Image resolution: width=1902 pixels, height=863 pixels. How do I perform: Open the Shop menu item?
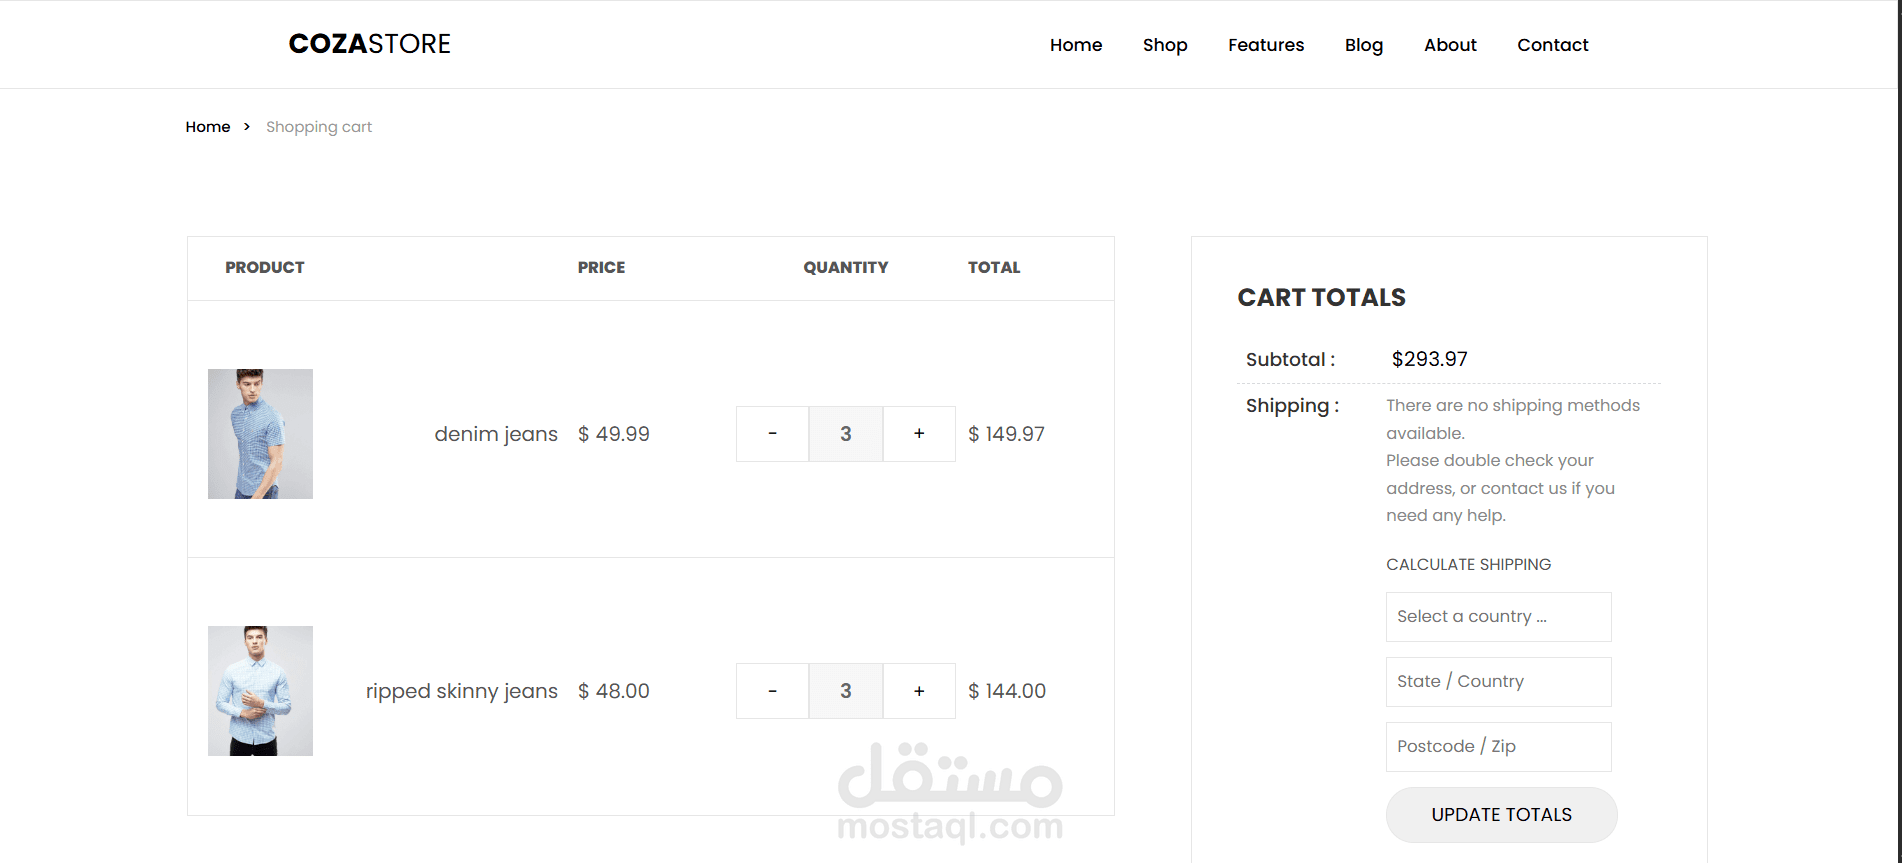click(1165, 45)
